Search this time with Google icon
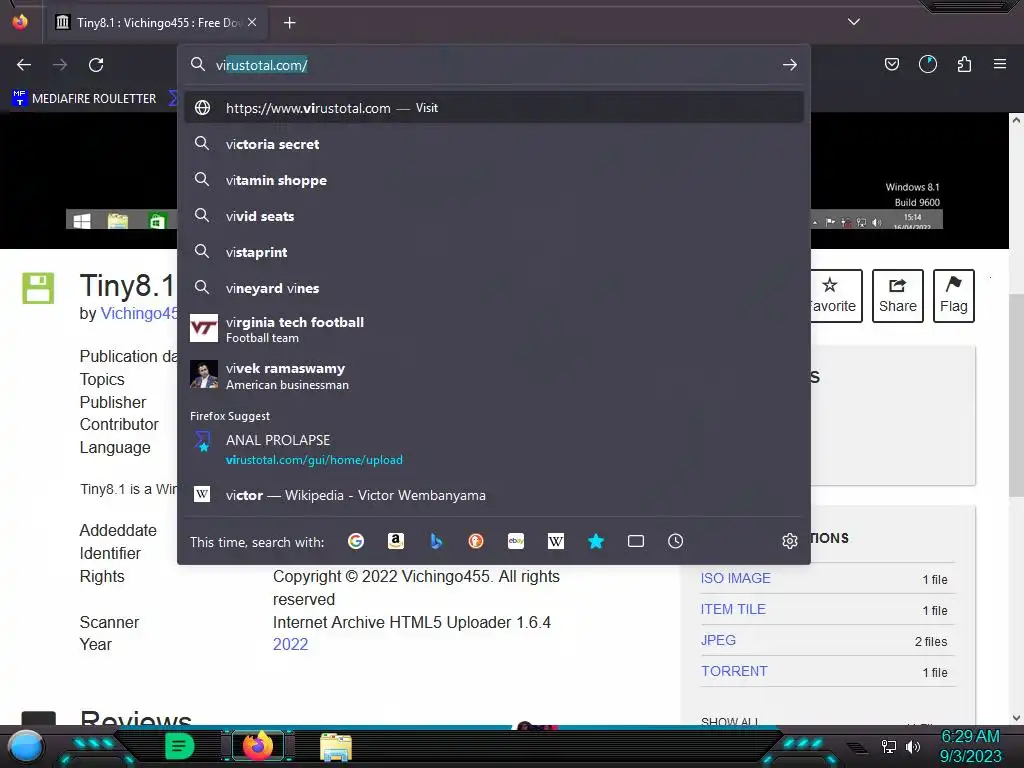1024x768 pixels. 356,541
